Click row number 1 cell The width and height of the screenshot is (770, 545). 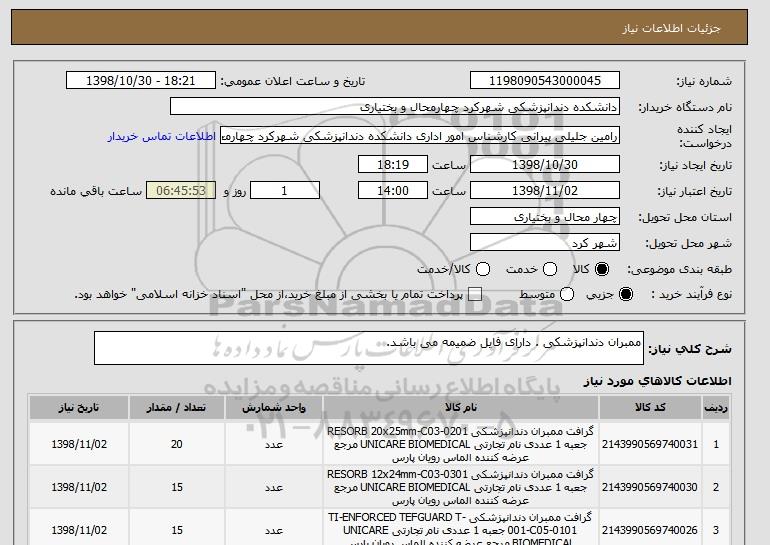point(716,444)
